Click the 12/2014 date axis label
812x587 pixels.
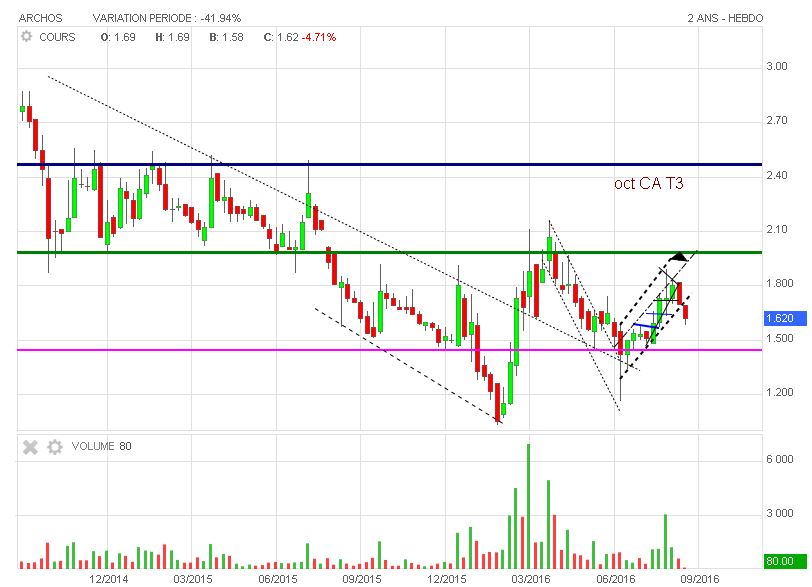108,579
